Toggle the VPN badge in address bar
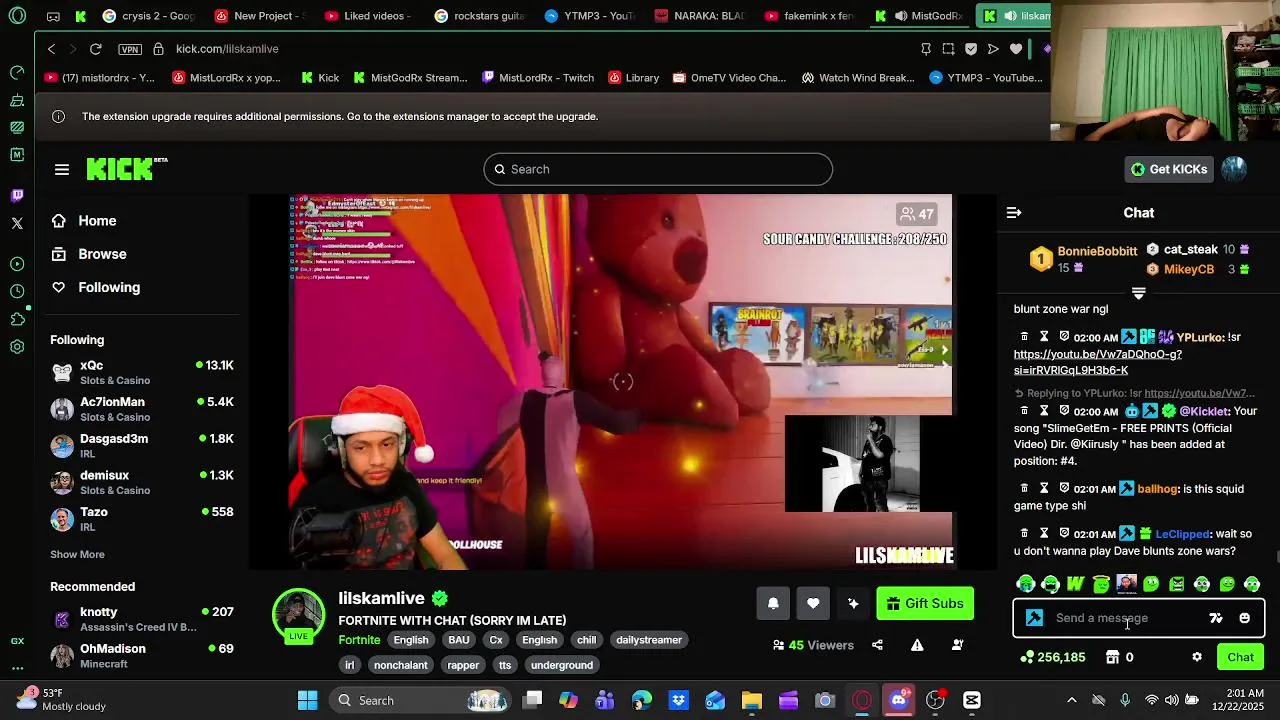This screenshot has height=720, width=1280. click(x=129, y=49)
